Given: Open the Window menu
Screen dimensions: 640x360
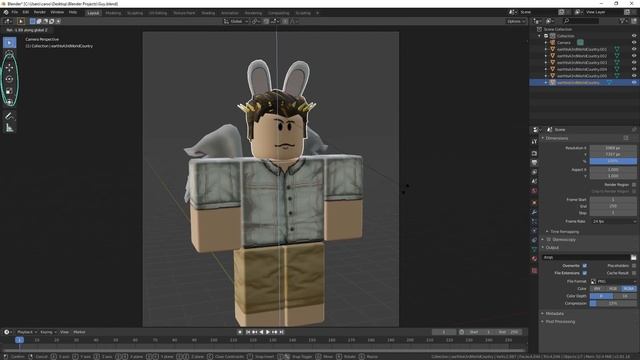Looking at the screenshot, I should pos(57,12).
